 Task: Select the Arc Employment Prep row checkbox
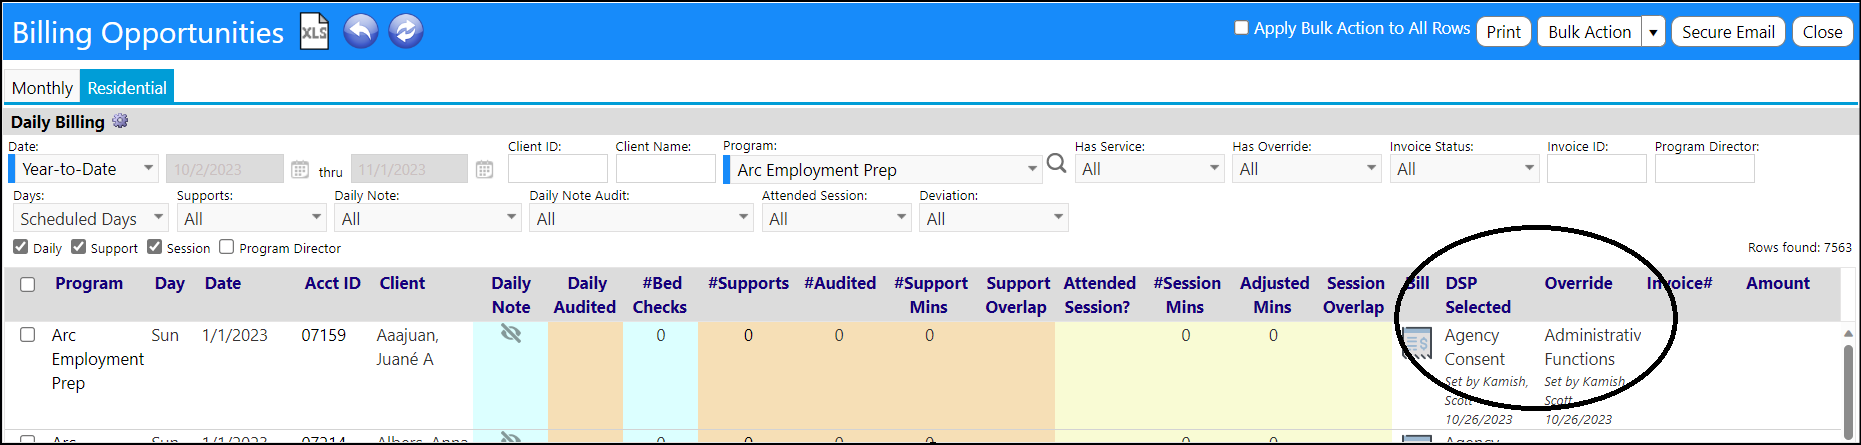[x=28, y=335]
